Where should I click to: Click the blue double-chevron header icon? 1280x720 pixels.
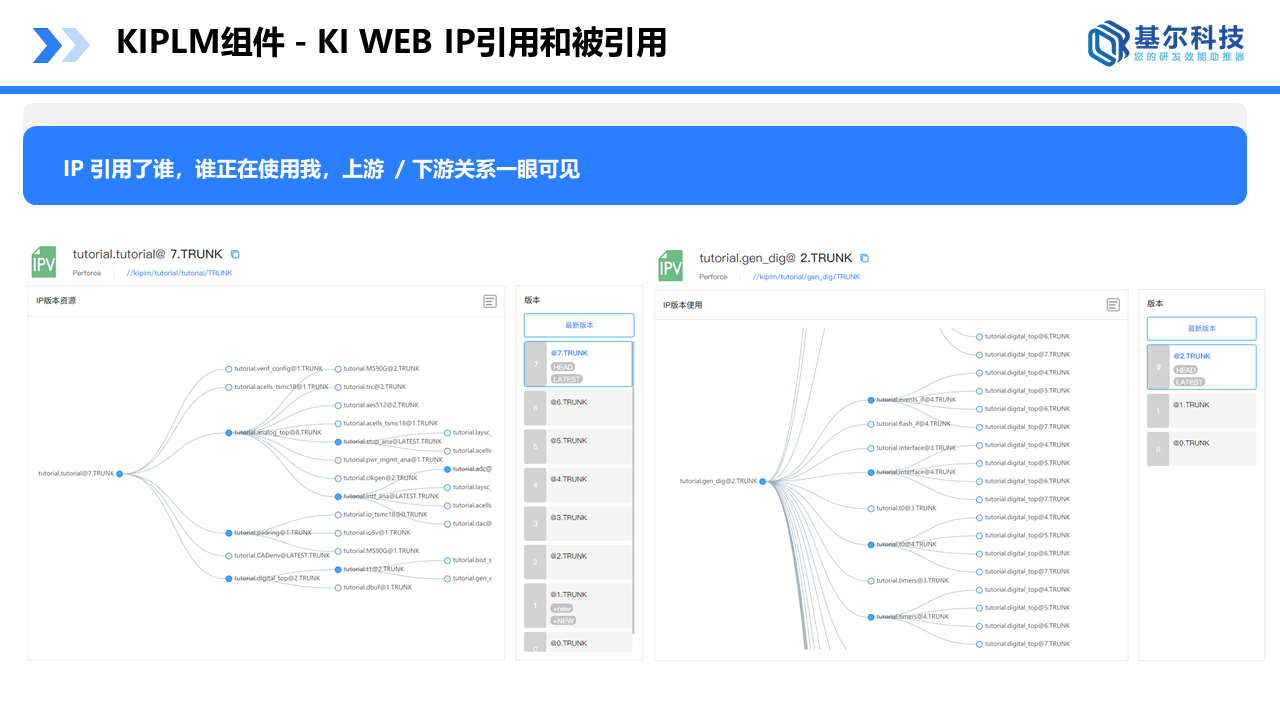(x=62, y=43)
